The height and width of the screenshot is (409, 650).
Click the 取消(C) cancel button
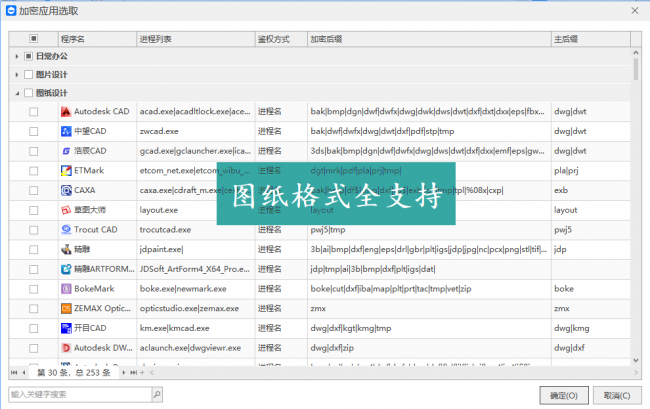tap(617, 395)
